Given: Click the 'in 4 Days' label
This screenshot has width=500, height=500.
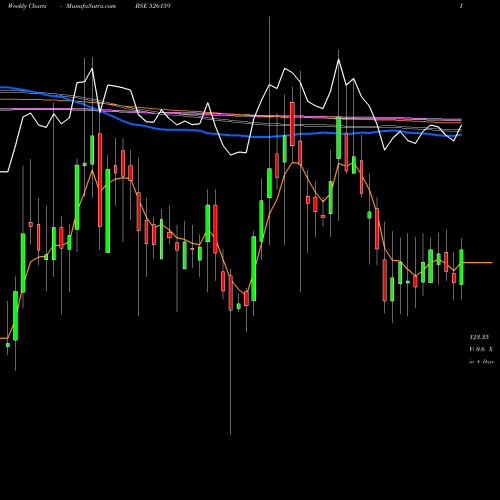Looking at the screenshot, I should [x=481, y=362].
